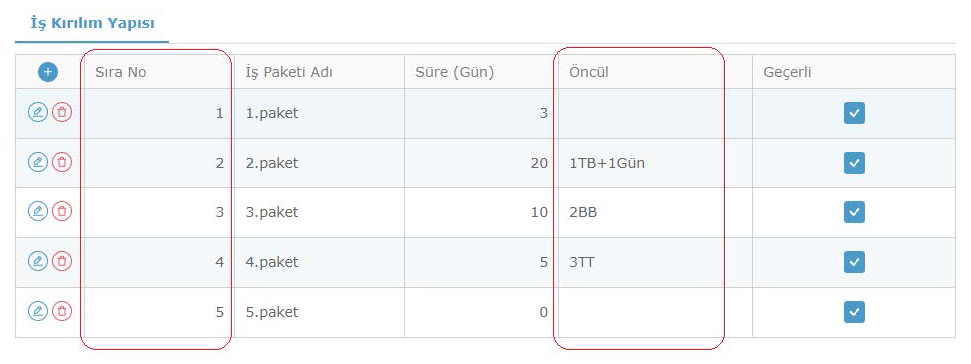This screenshot has height=364, width=971.
Task: Uncheck Geçerli for 3.paket
Action: [x=854, y=212]
